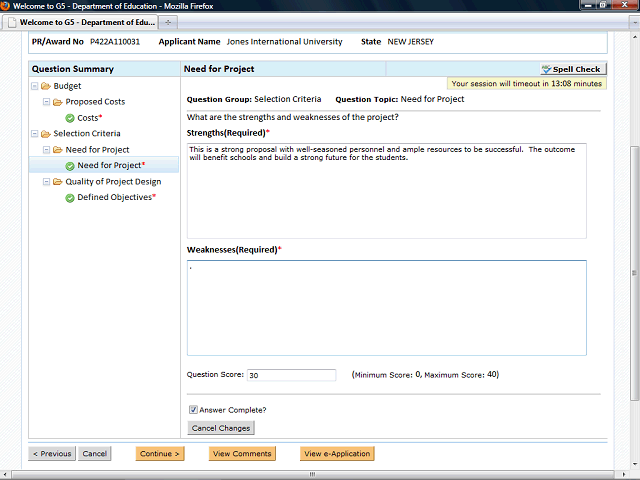Open a new tab with plus button
This screenshot has width=640, height=480.
[168, 22]
